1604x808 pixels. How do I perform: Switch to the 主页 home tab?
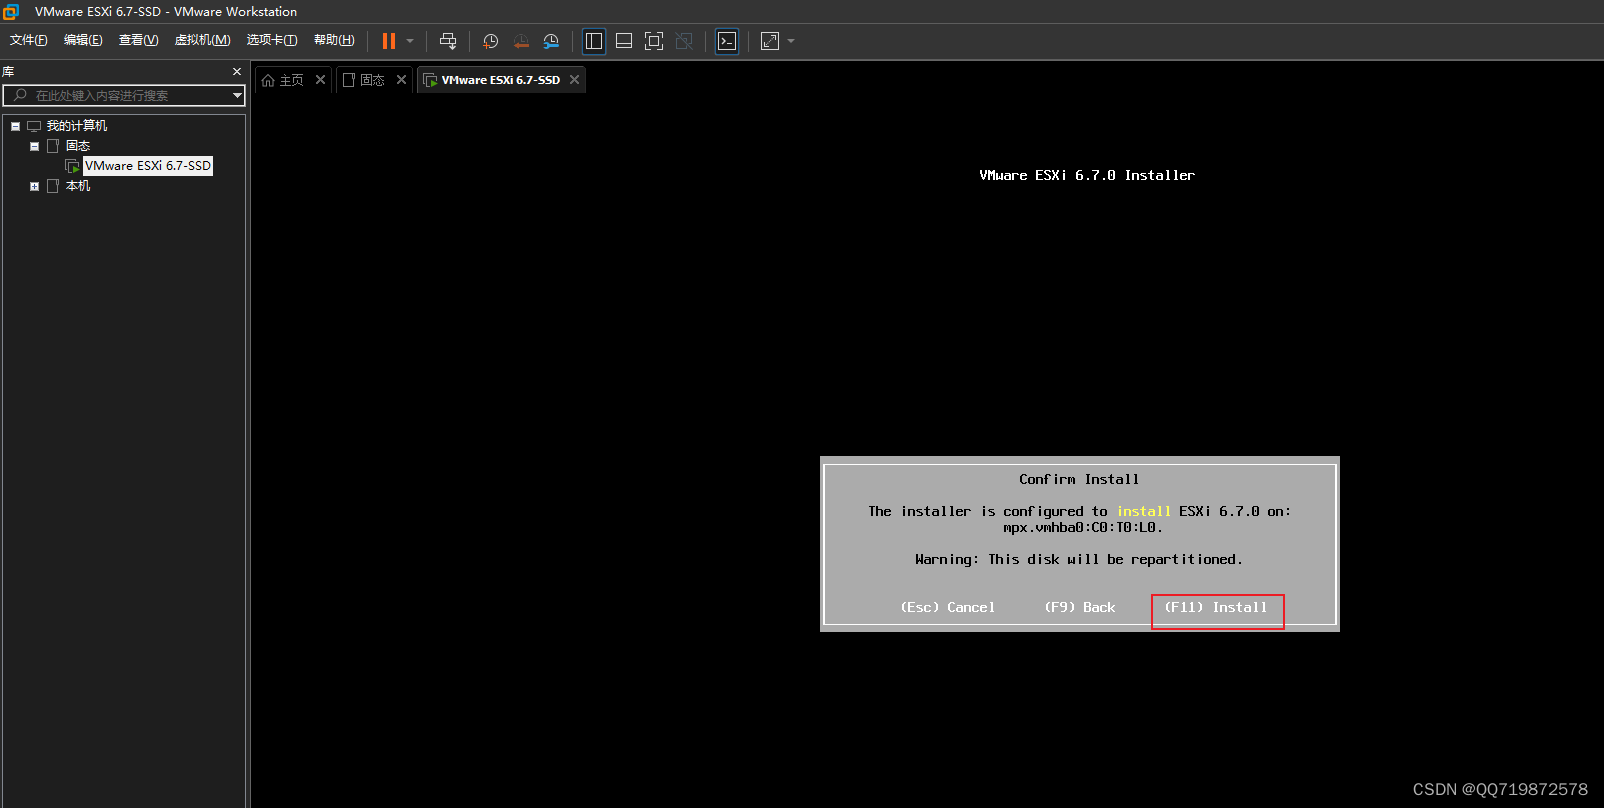coord(283,80)
